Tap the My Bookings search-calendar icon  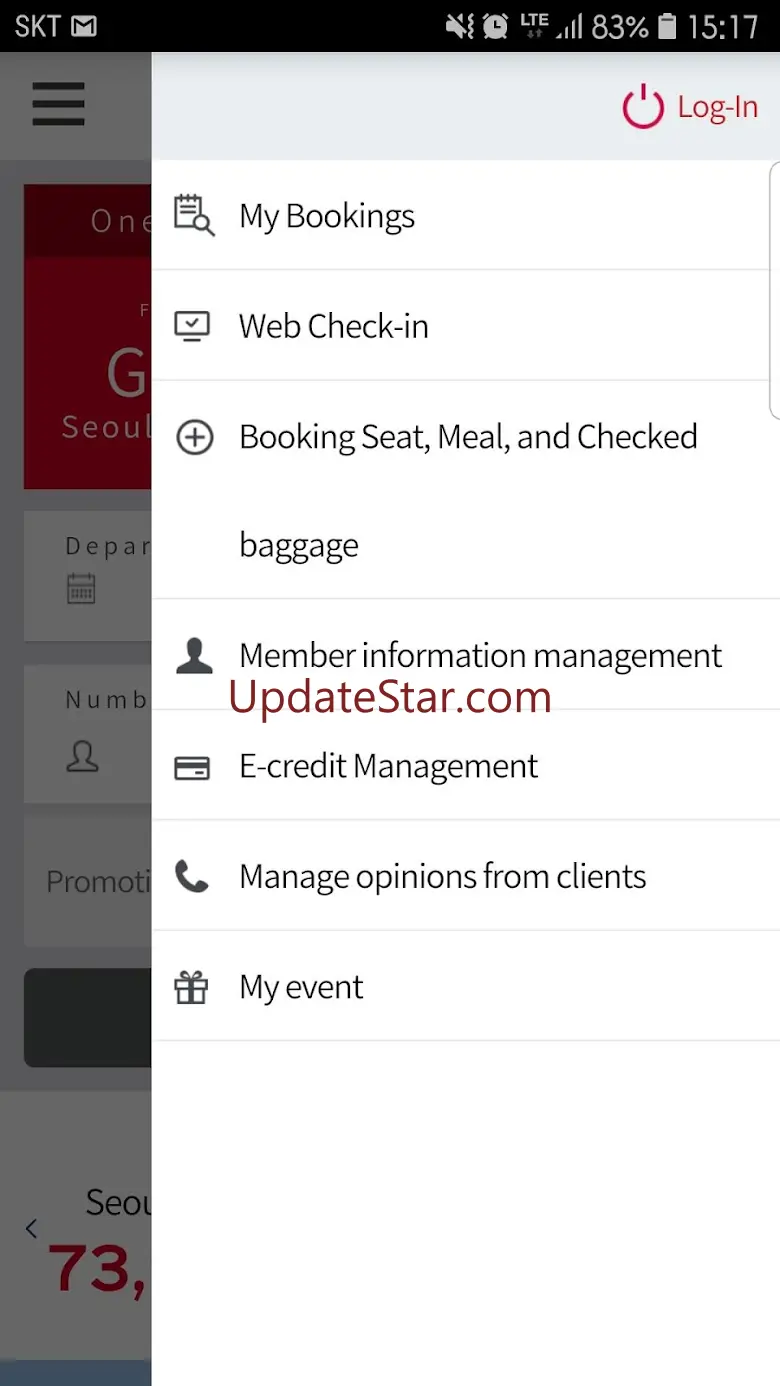[x=194, y=215]
